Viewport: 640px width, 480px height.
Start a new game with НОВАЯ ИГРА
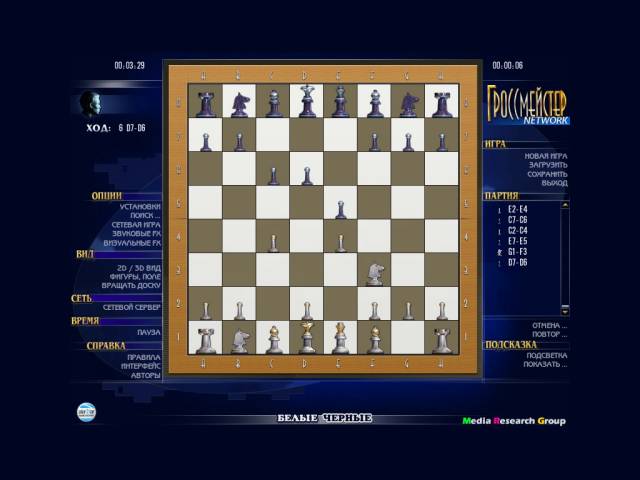pyautogui.click(x=546, y=156)
